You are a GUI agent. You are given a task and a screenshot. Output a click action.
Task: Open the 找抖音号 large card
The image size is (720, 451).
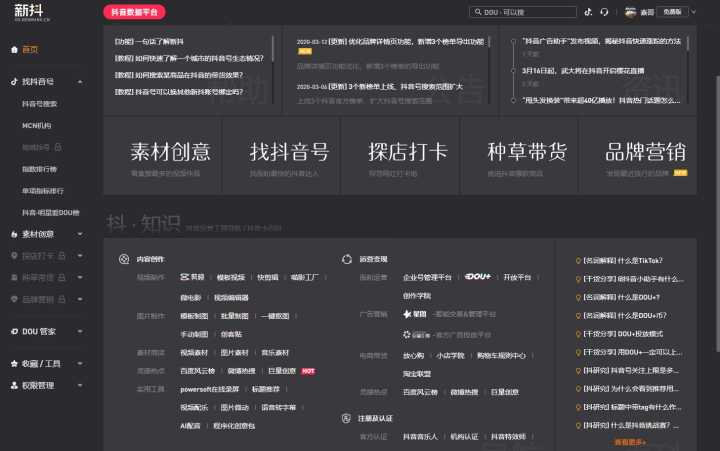(281, 156)
